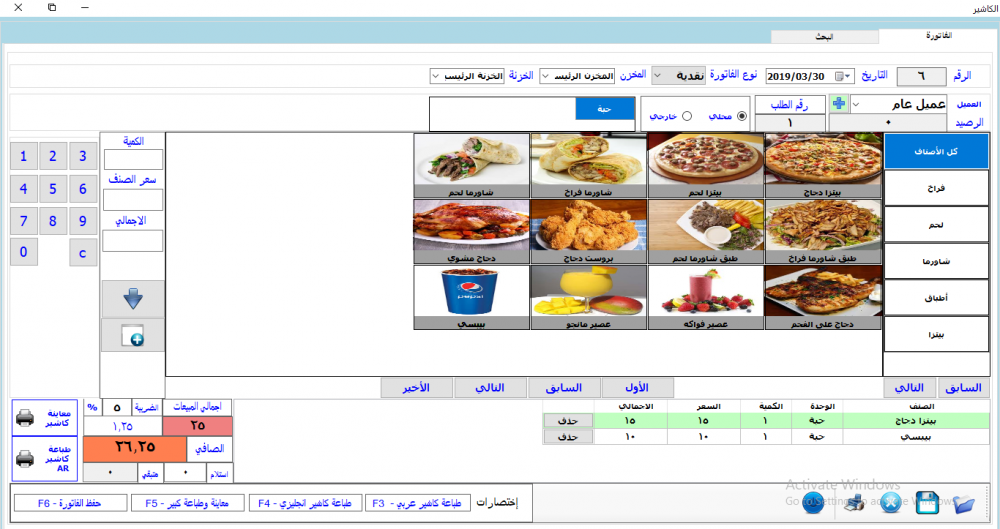Click the blue X cancel icon
The width and height of the screenshot is (1000, 529).
(x=890, y=502)
